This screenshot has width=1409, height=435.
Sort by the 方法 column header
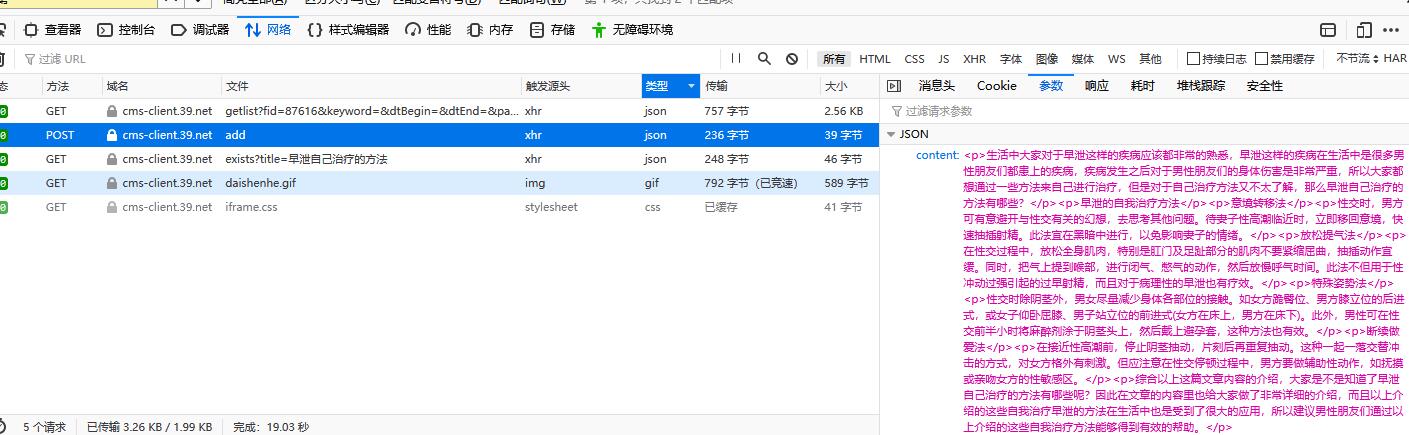[70, 86]
